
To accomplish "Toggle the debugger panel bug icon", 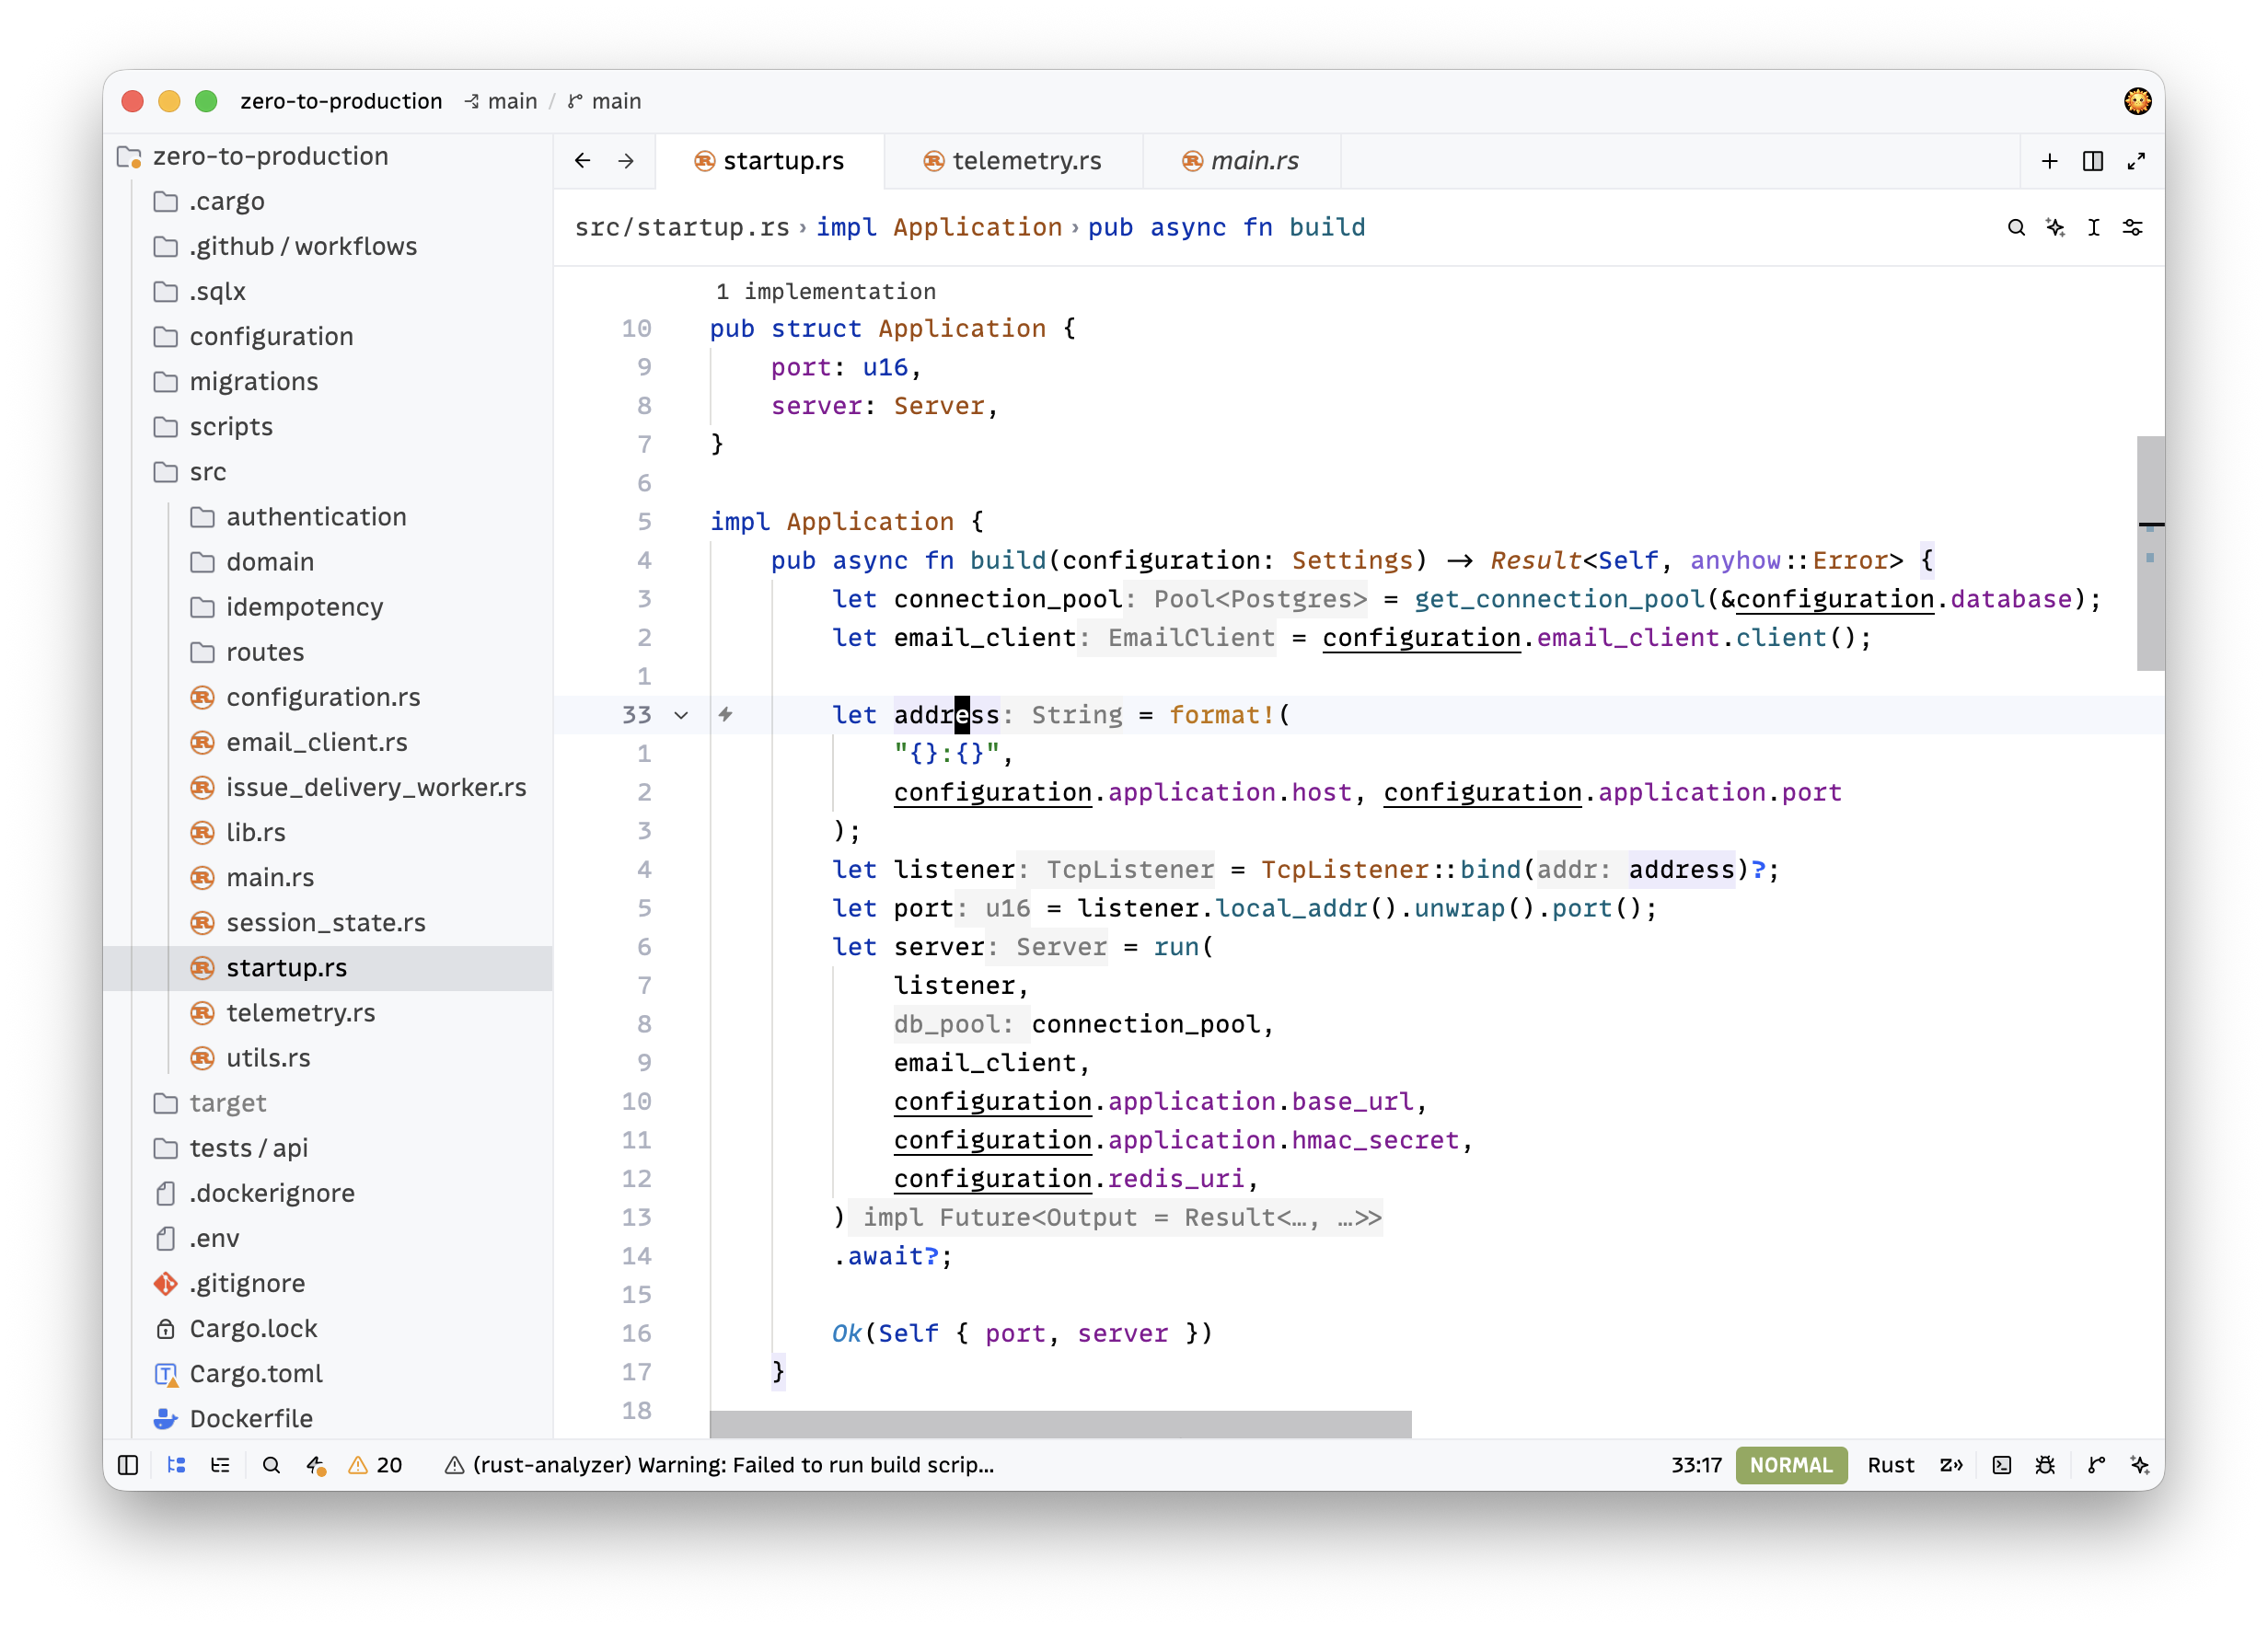I will pyautogui.click(x=2045, y=1464).
